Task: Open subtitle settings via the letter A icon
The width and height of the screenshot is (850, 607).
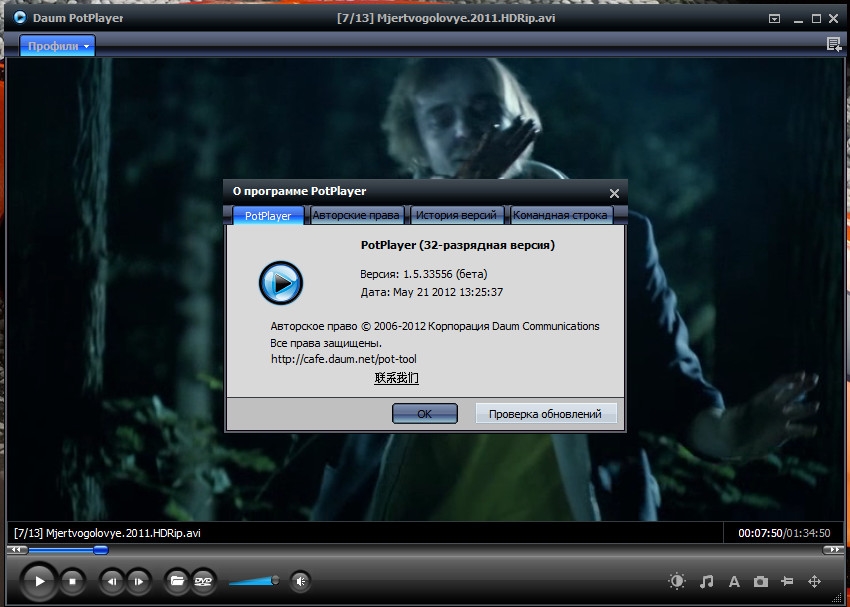Action: [x=733, y=581]
